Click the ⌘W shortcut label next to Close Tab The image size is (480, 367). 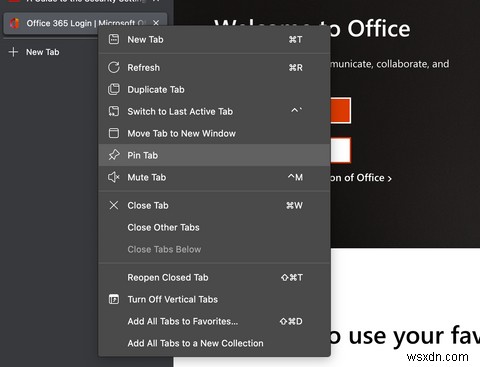(294, 206)
